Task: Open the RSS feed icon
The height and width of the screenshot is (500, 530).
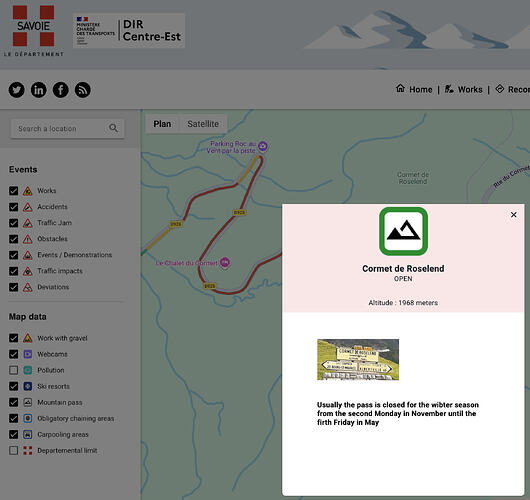Action: tap(82, 90)
